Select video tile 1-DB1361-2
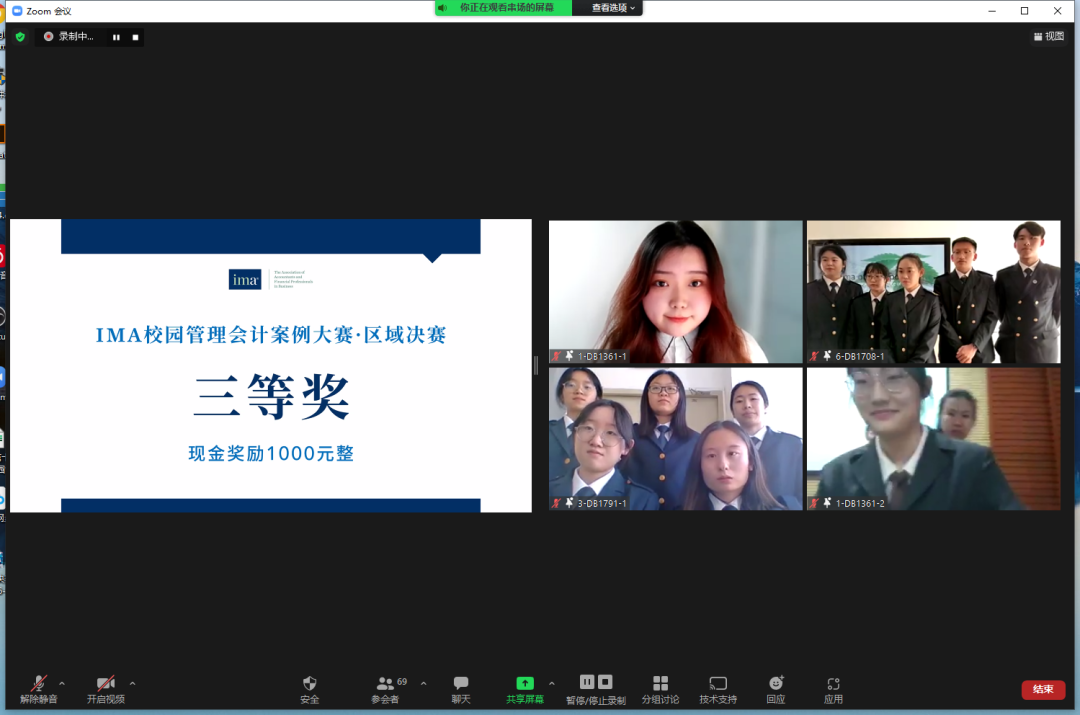Viewport: 1080px width, 715px height. click(933, 438)
